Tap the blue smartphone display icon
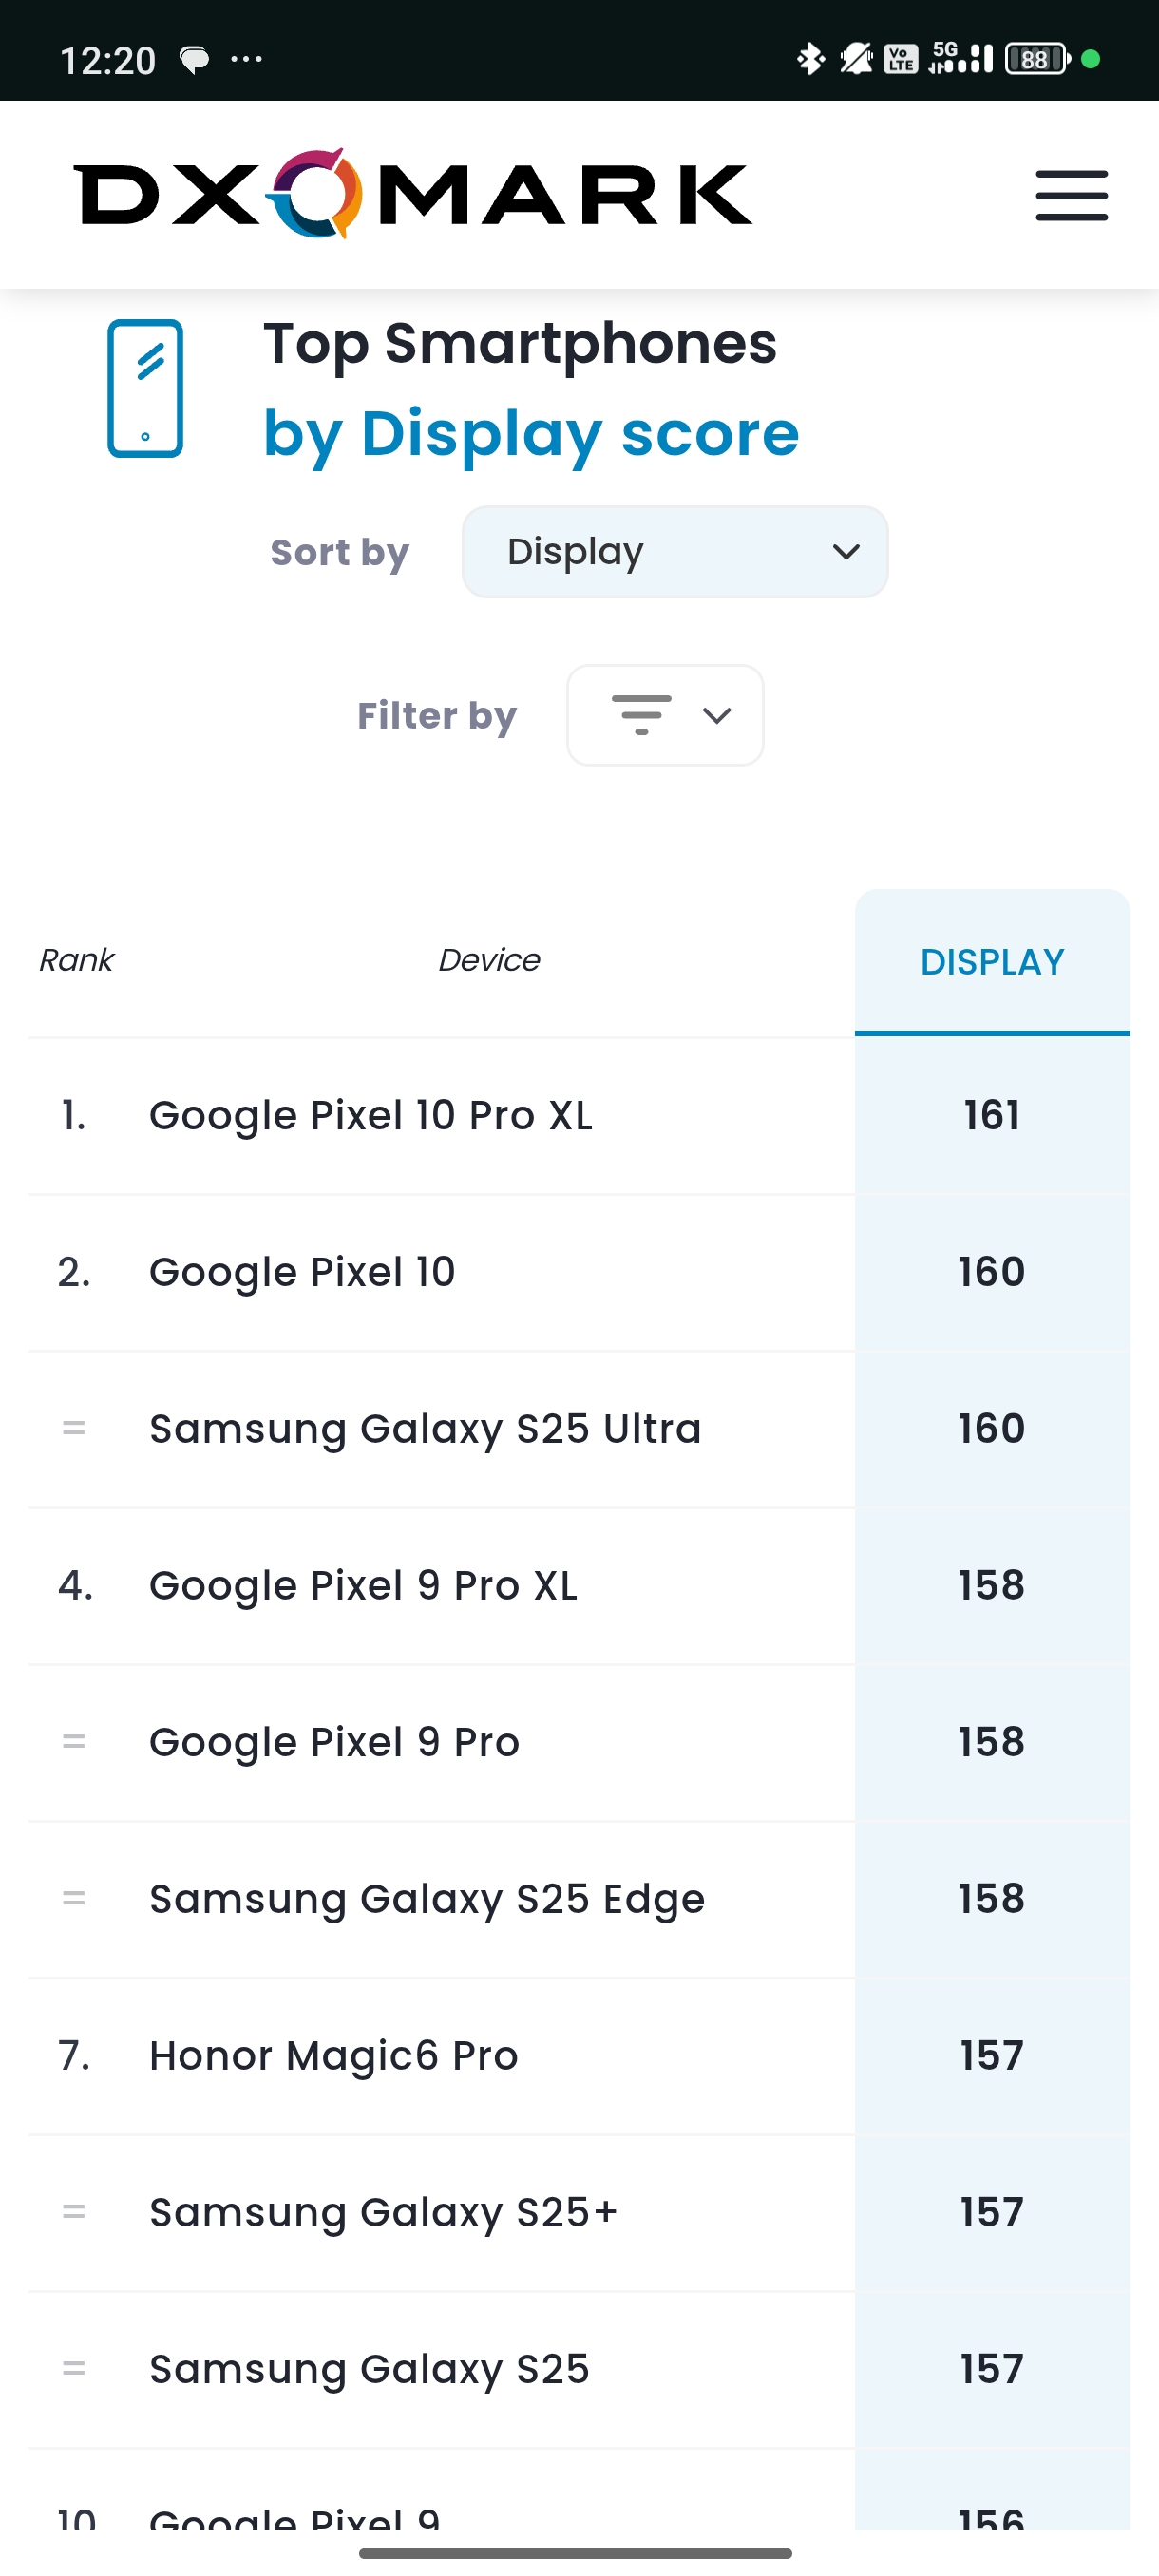Viewport: 1159px width, 2576px height. (145, 388)
